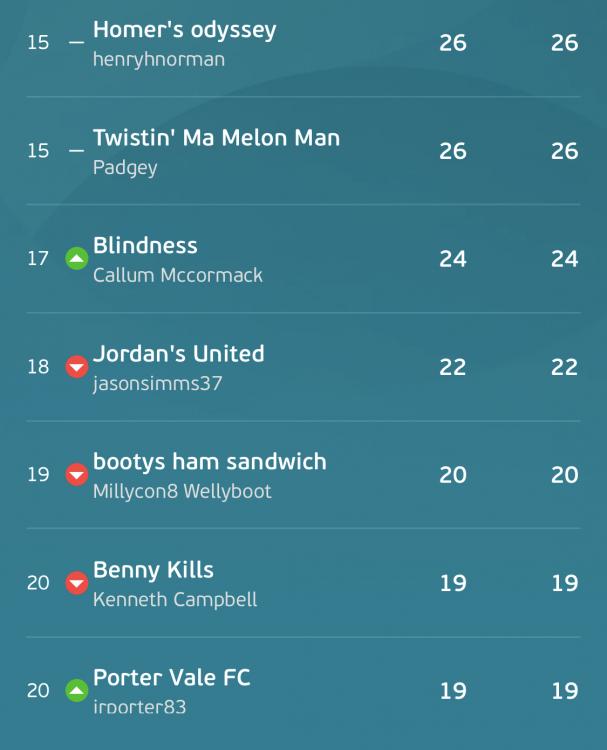Click rank number 17 in the table

point(38,259)
